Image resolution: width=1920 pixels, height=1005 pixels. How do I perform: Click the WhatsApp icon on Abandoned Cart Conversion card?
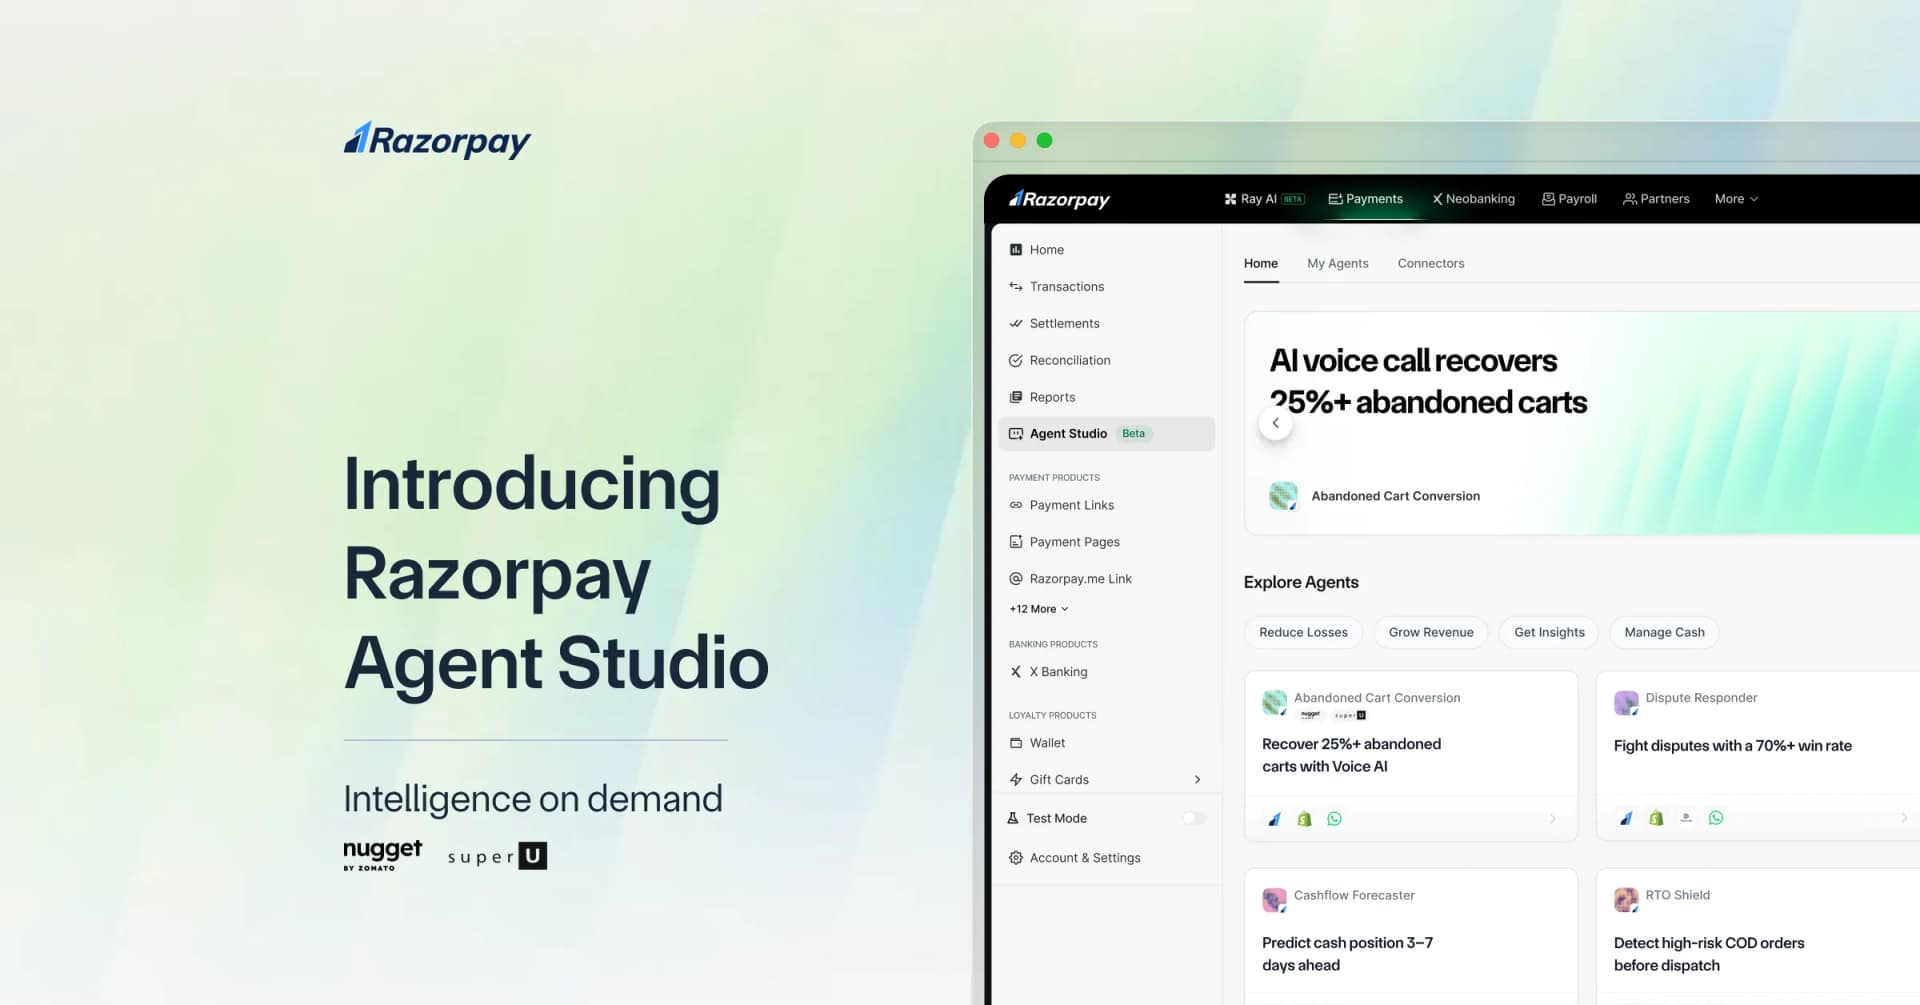coord(1334,818)
